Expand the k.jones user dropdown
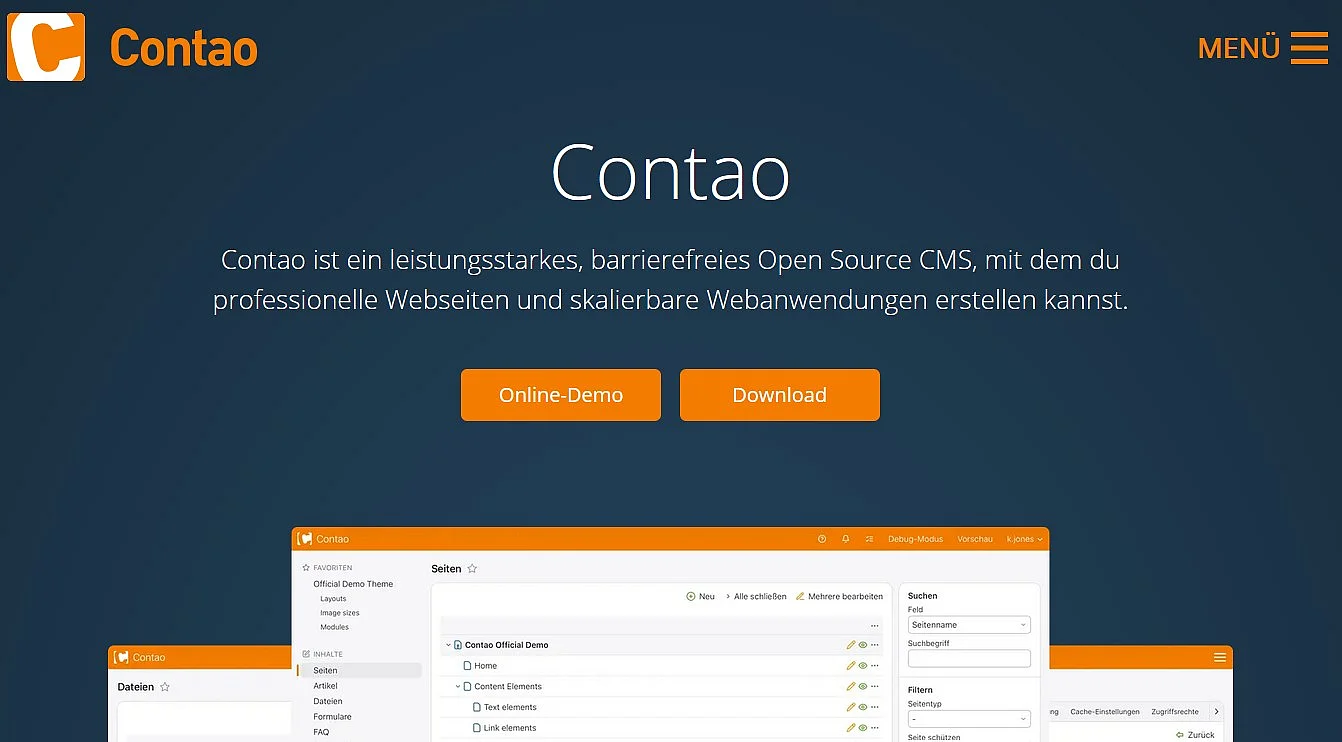 [1024, 539]
